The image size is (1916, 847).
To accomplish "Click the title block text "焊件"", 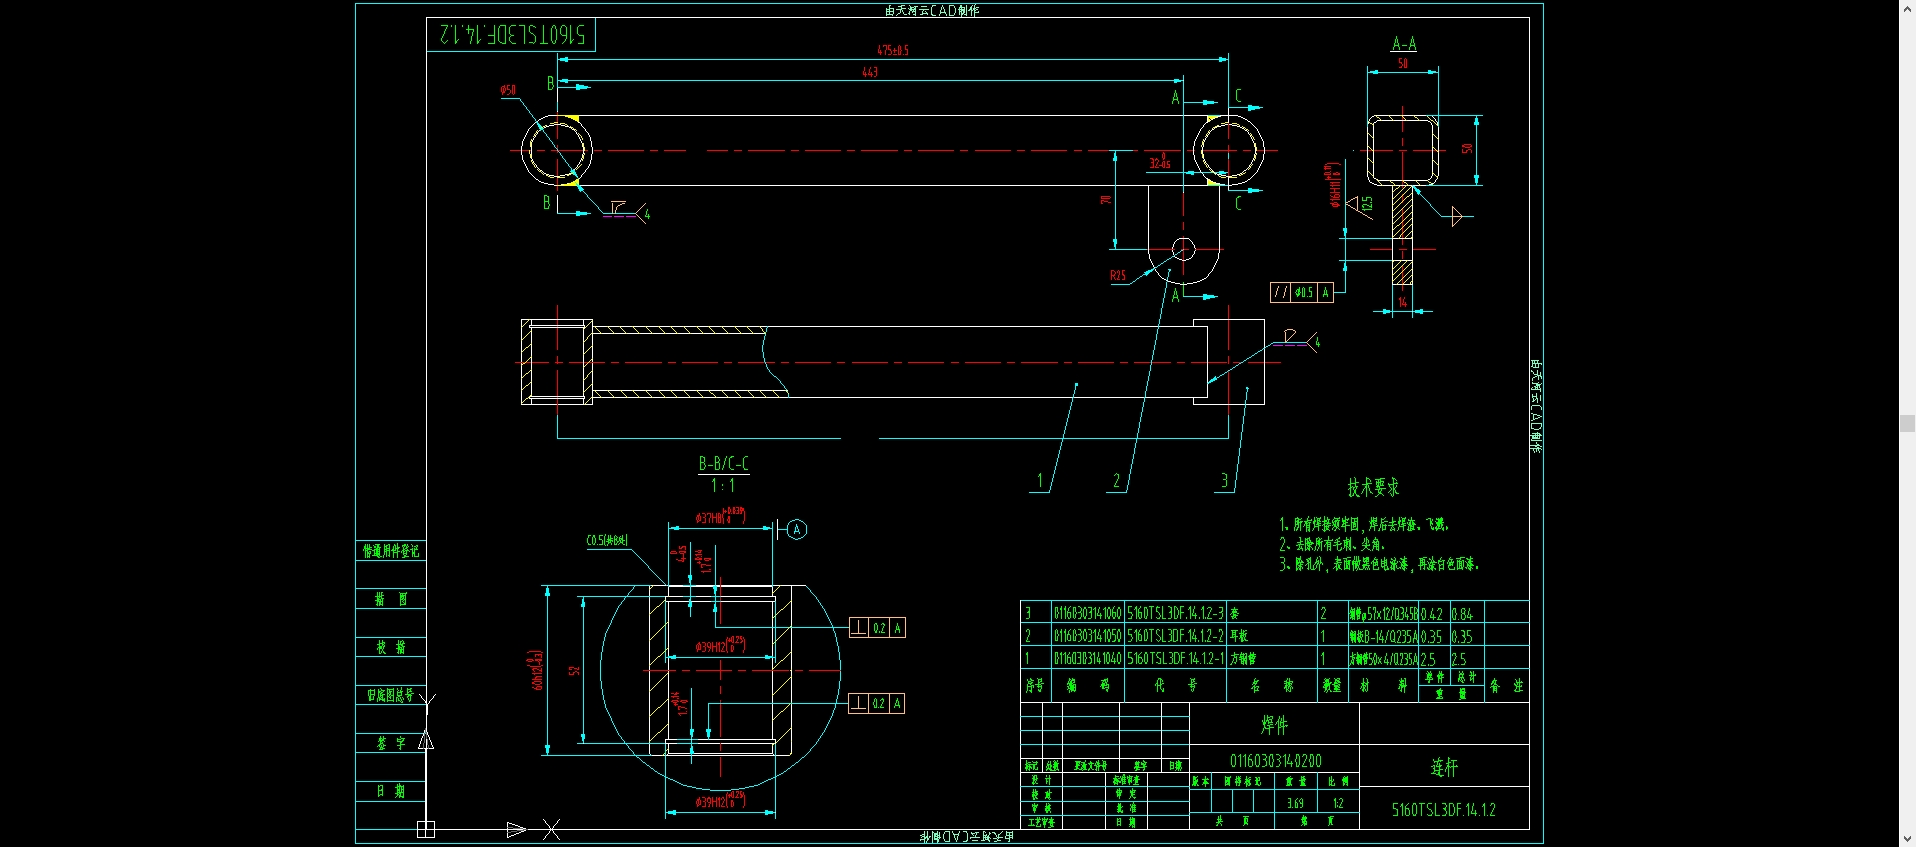I will (x=1274, y=724).
